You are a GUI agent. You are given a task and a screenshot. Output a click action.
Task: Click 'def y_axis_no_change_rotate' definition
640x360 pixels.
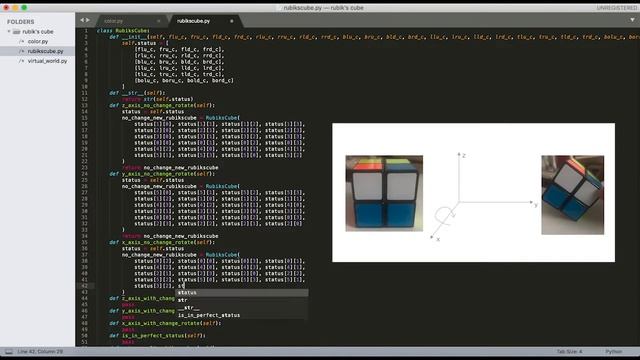tap(162, 174)
